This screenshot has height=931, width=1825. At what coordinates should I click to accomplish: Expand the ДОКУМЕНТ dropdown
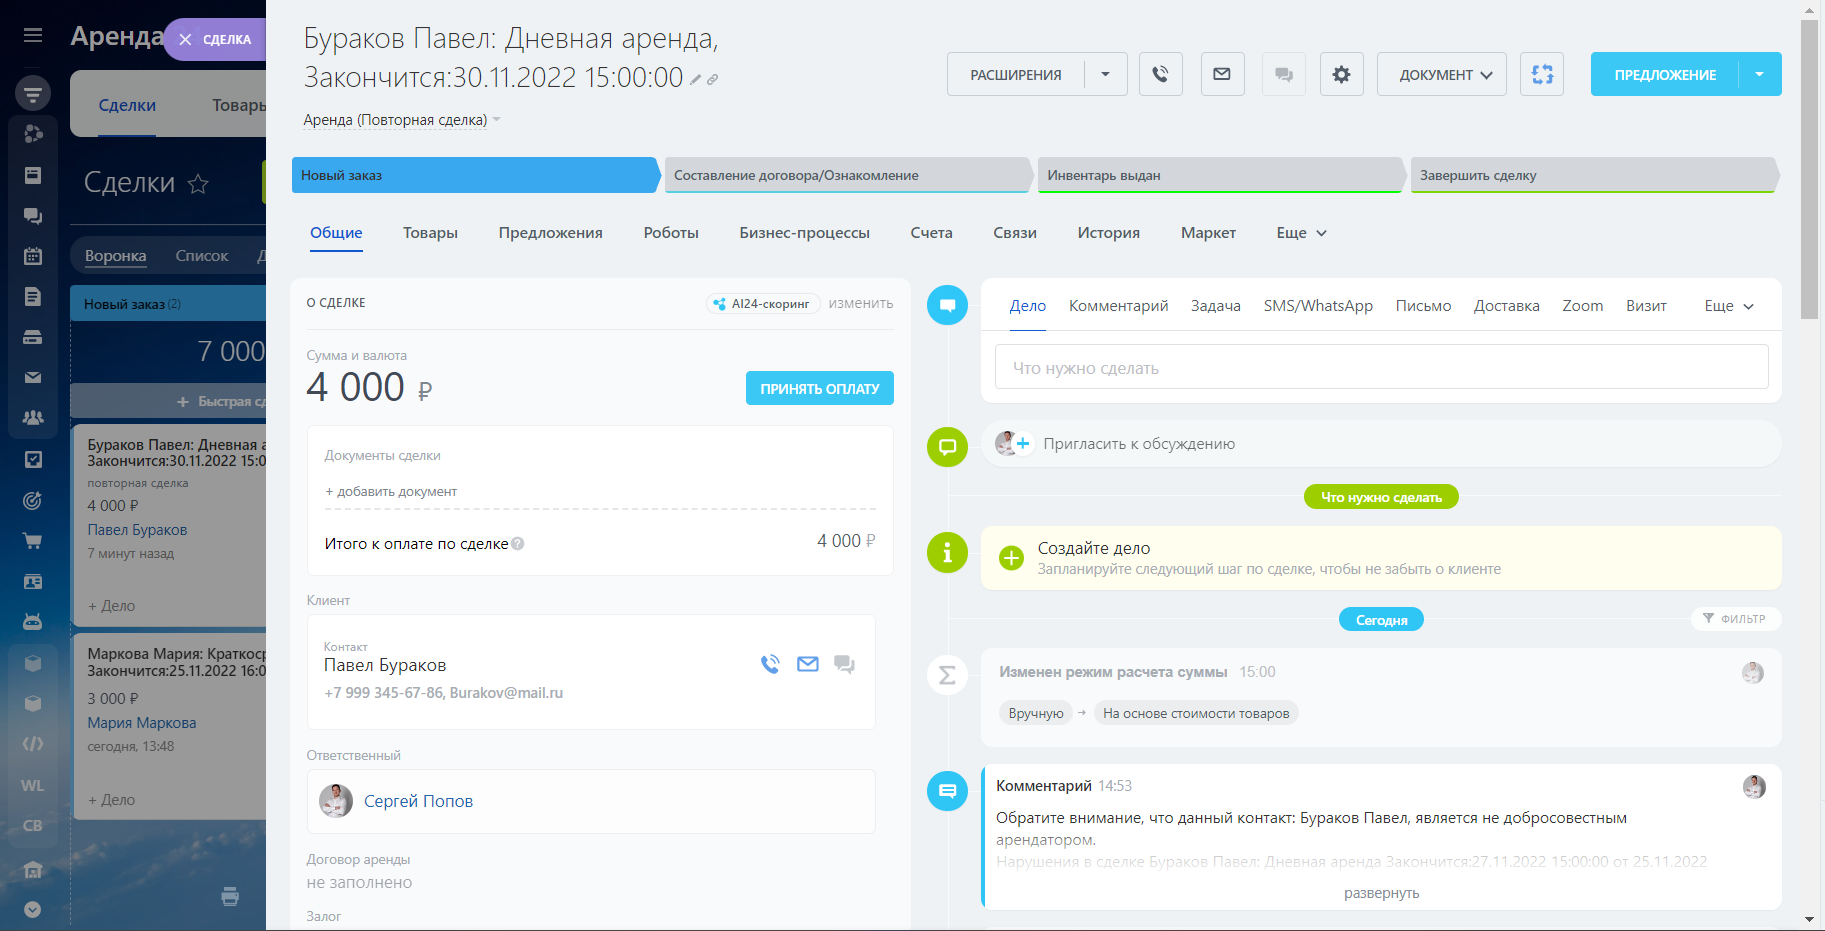pyautogui.click(x=1441, y=74)
